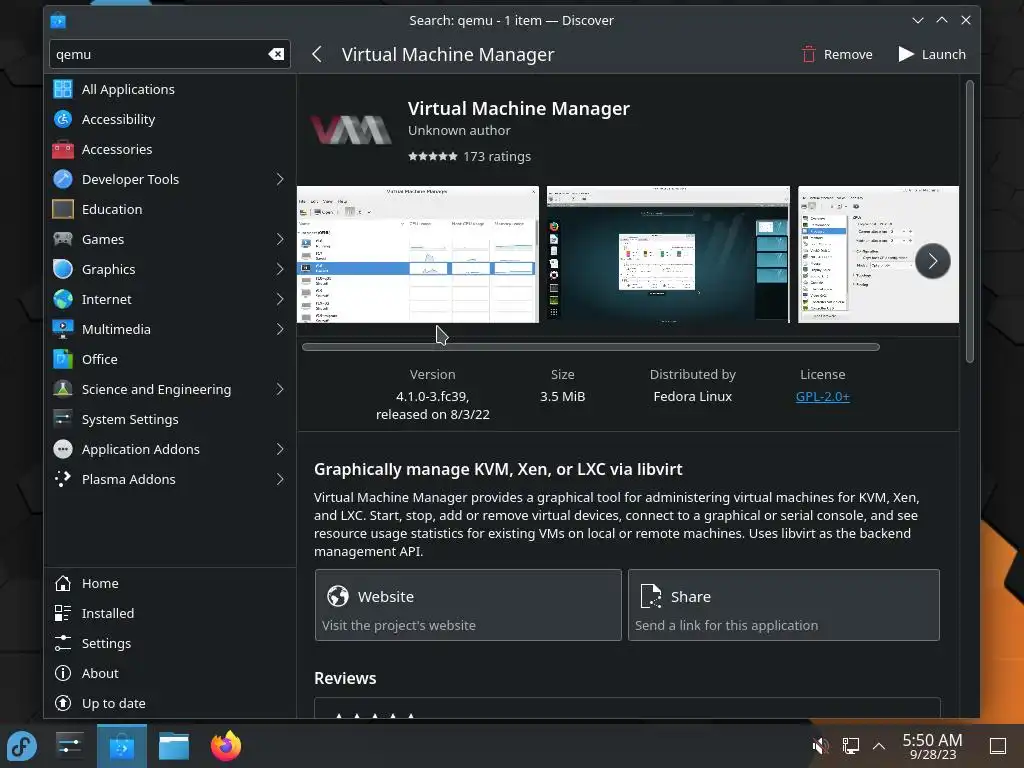Select the Office category
Image resolution: width=1024 pixels, height=768 pixels.
(170, 359)
